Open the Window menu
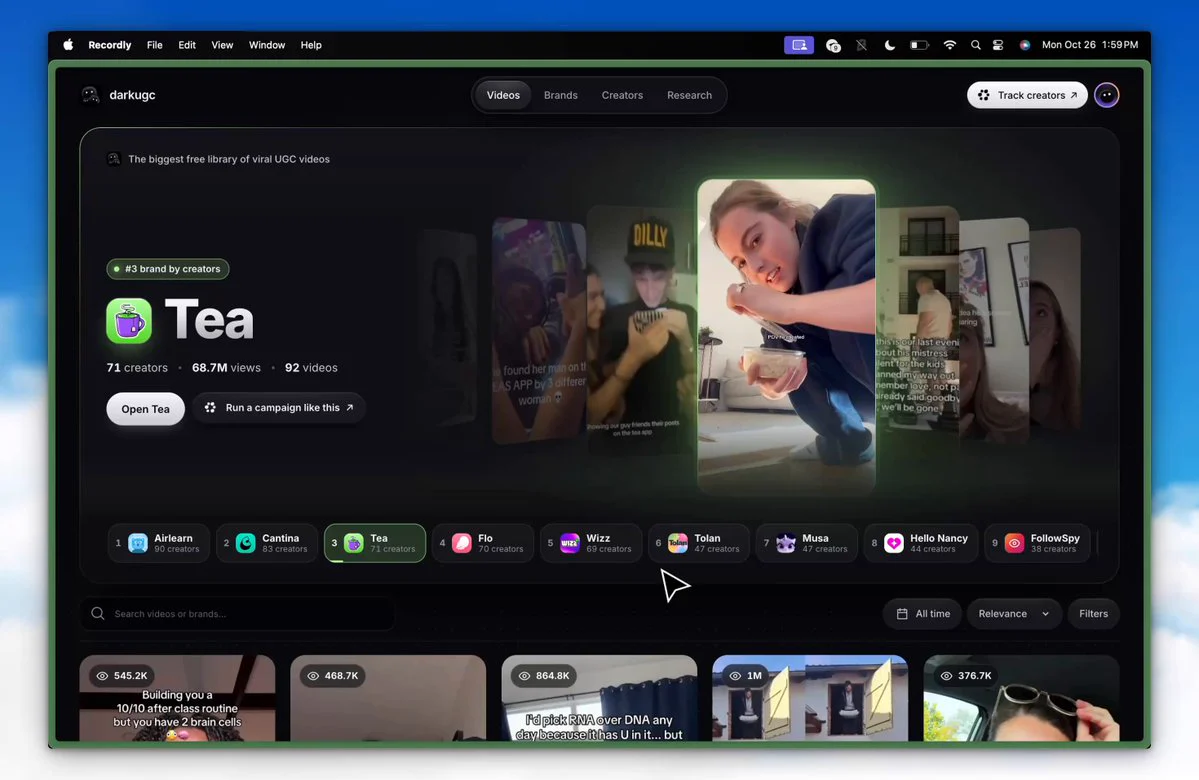Screen dimensions: 1199x780 click(267, 45)
